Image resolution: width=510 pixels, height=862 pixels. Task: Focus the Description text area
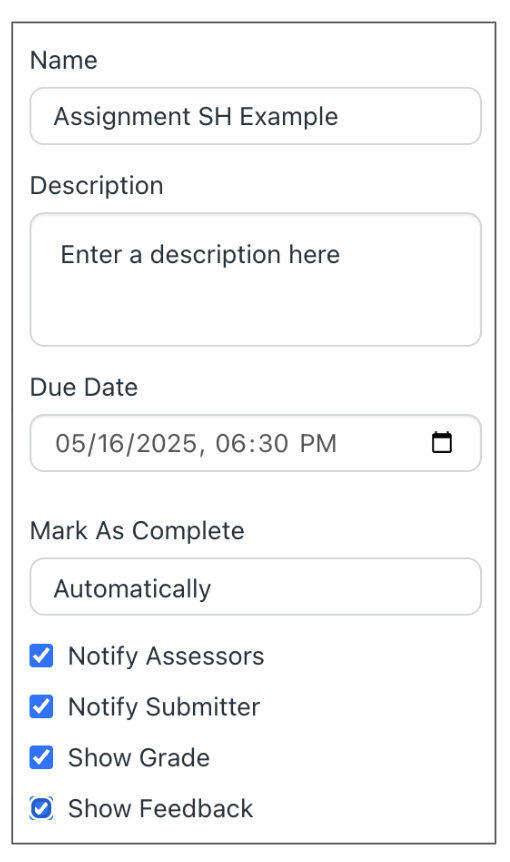(256, 279)
